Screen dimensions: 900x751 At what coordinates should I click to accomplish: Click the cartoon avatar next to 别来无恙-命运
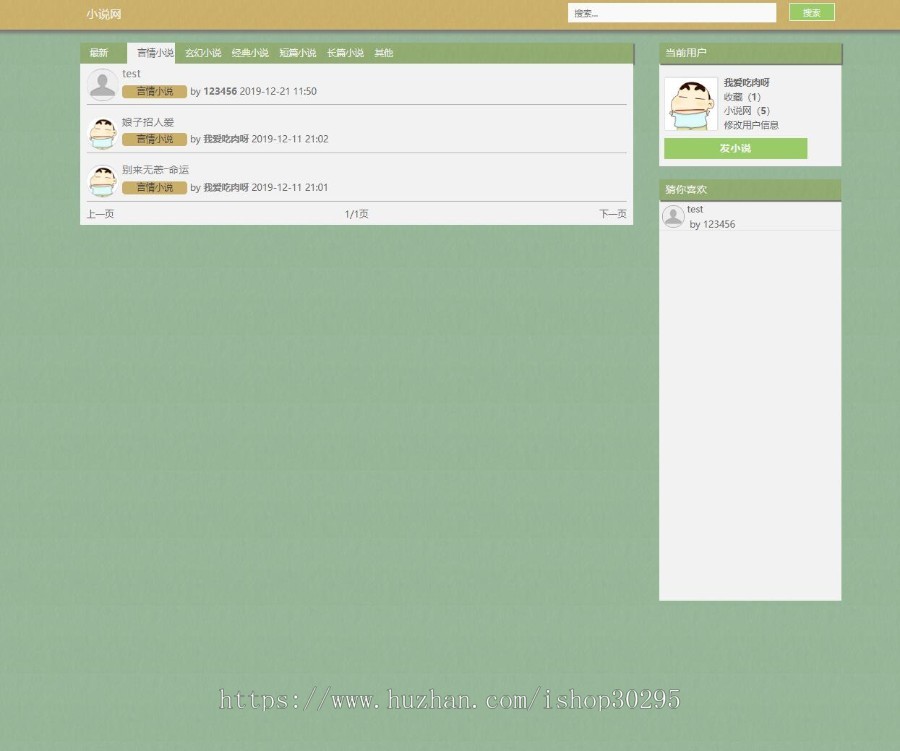(x=103, y=181)
